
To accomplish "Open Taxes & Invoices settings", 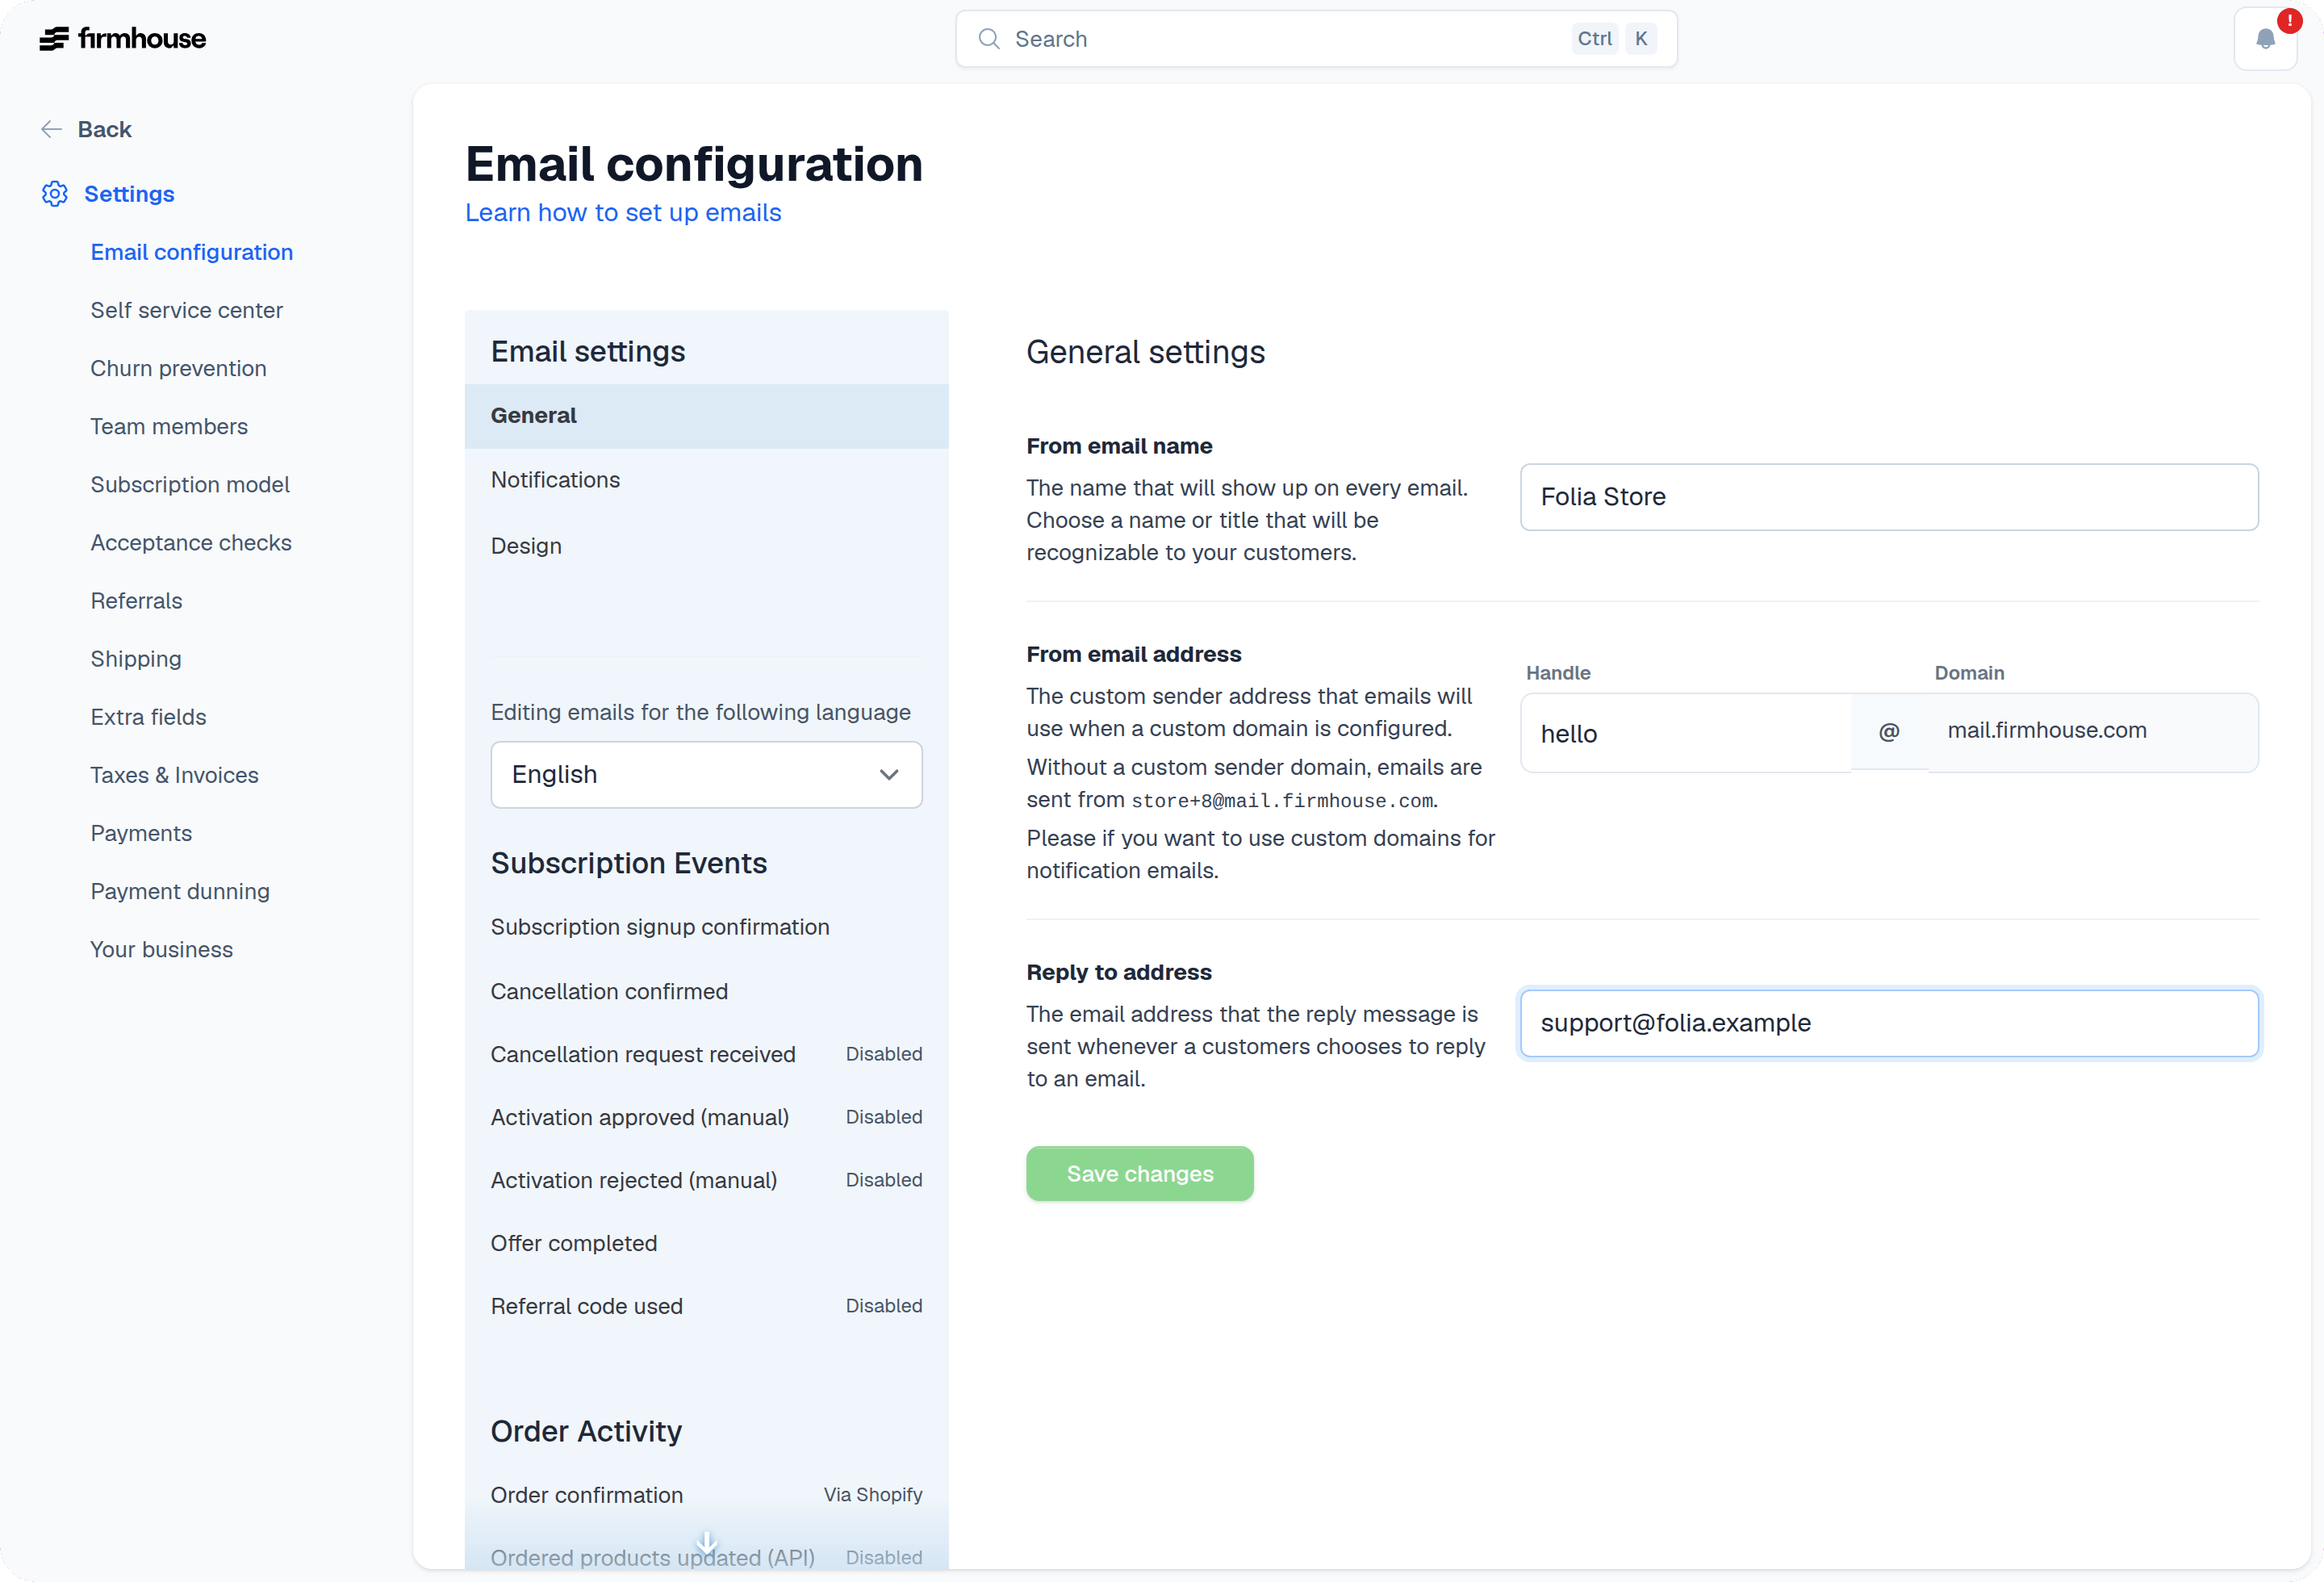I will tap(175, 774).
